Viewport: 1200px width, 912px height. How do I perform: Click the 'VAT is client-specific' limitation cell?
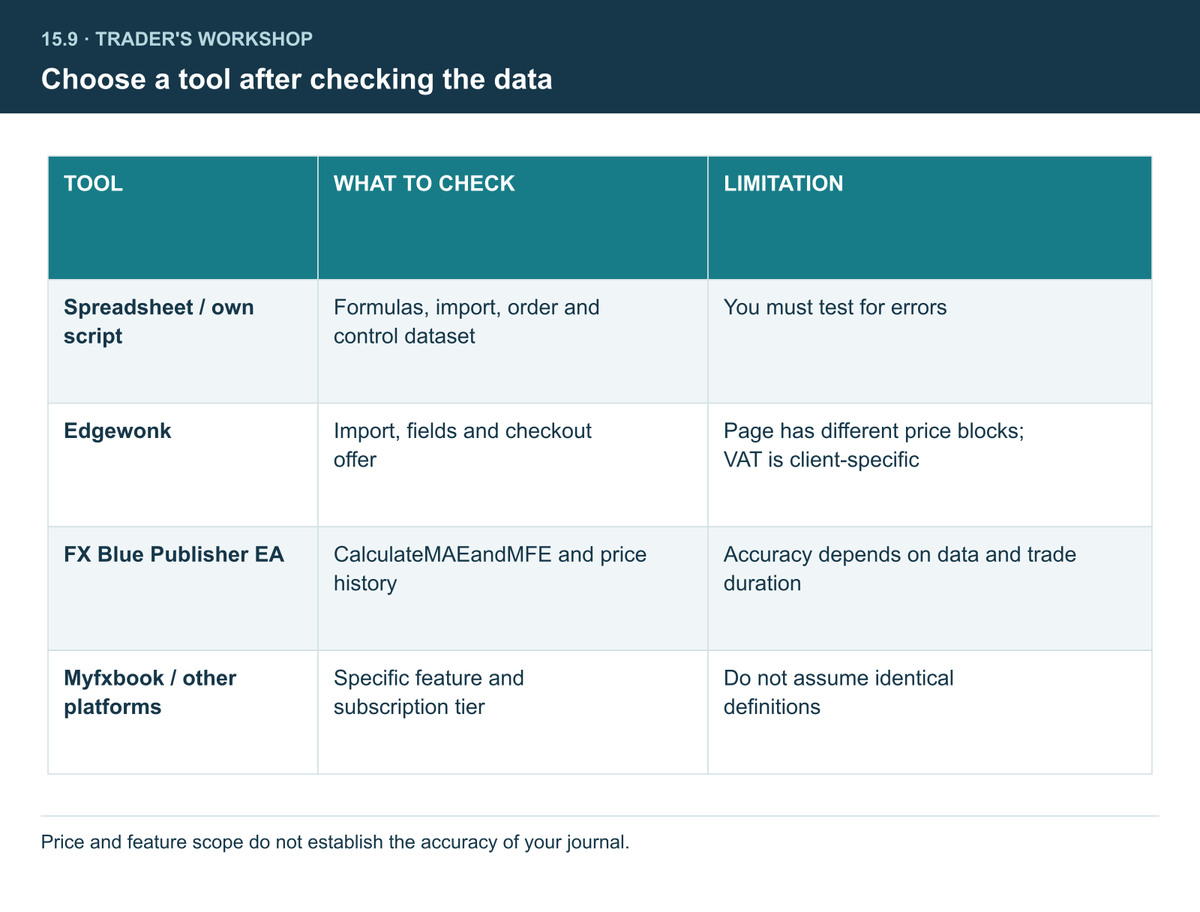click(930, 465)
